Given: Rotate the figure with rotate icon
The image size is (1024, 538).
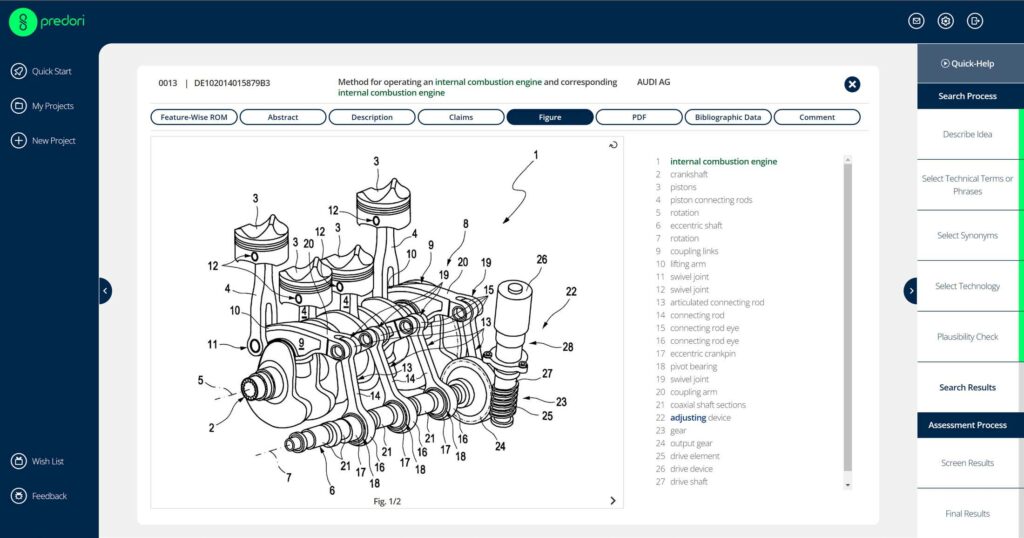Looking at the screenshot, I should 613,145.
